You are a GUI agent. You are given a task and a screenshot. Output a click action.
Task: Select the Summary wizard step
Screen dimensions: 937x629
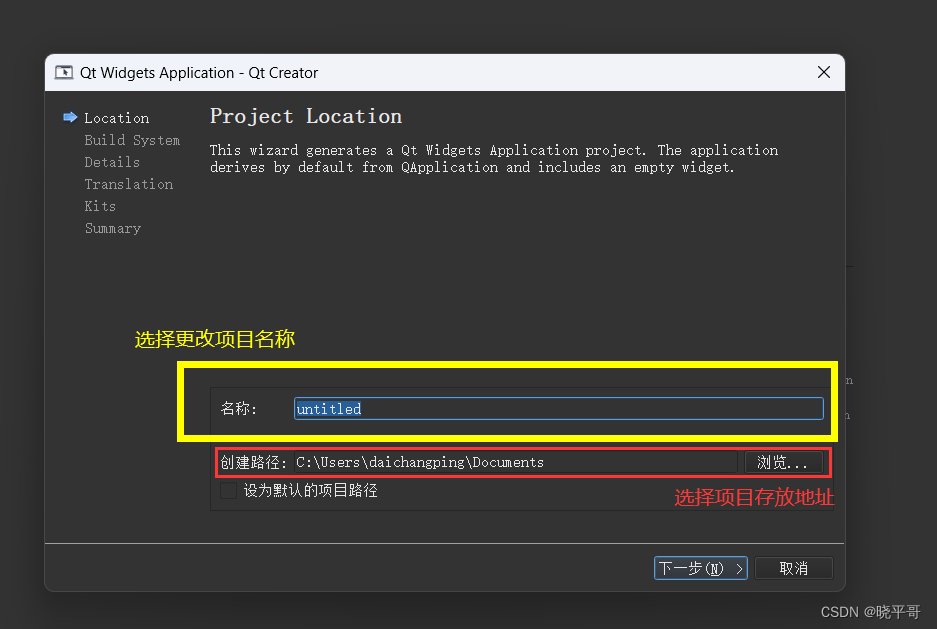(x=112, y=228)
